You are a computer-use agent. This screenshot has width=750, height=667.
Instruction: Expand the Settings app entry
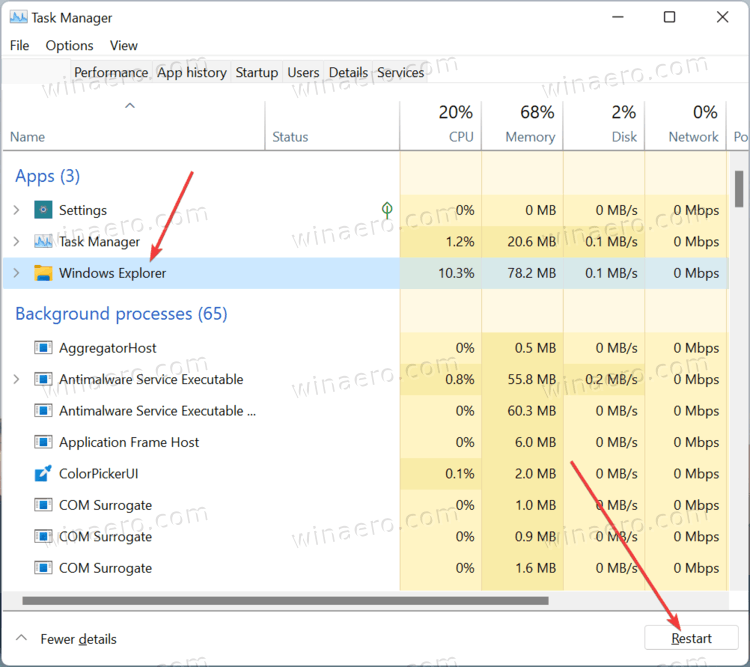[16, 210]
